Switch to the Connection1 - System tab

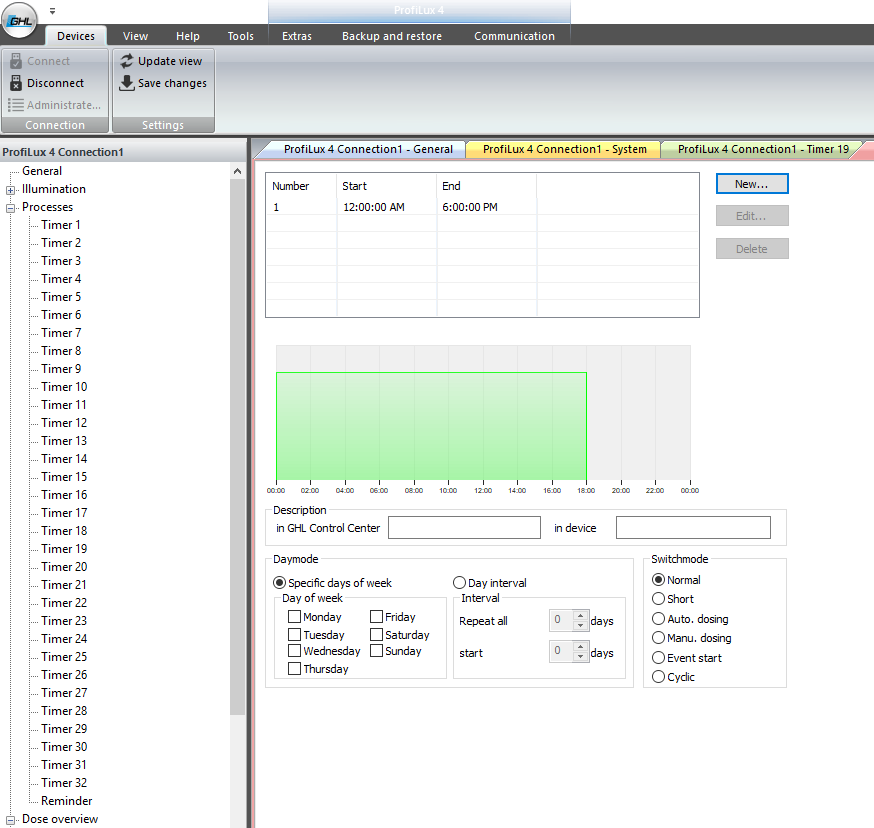(x=565, y=149)
